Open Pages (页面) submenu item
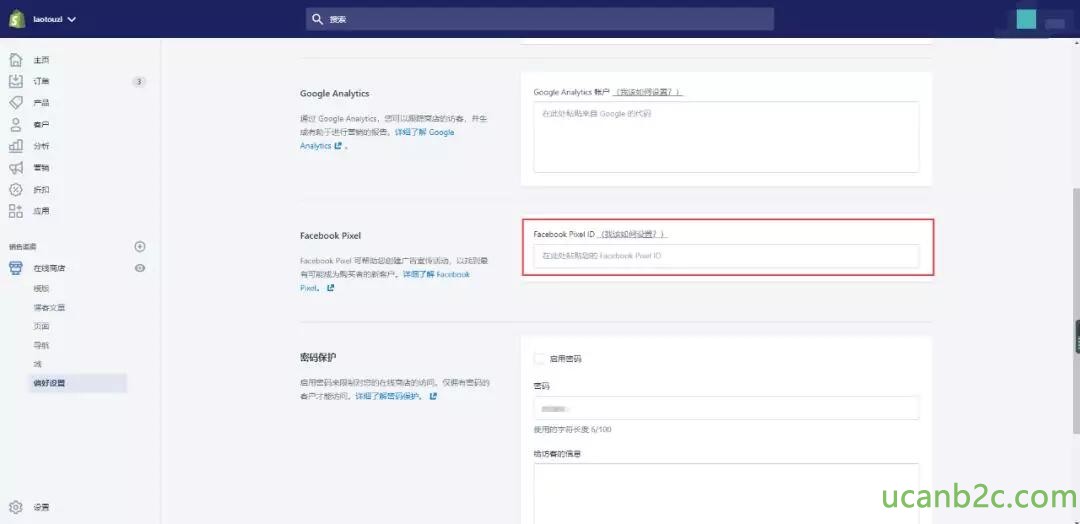1080x524 pixels. point(41,326)
